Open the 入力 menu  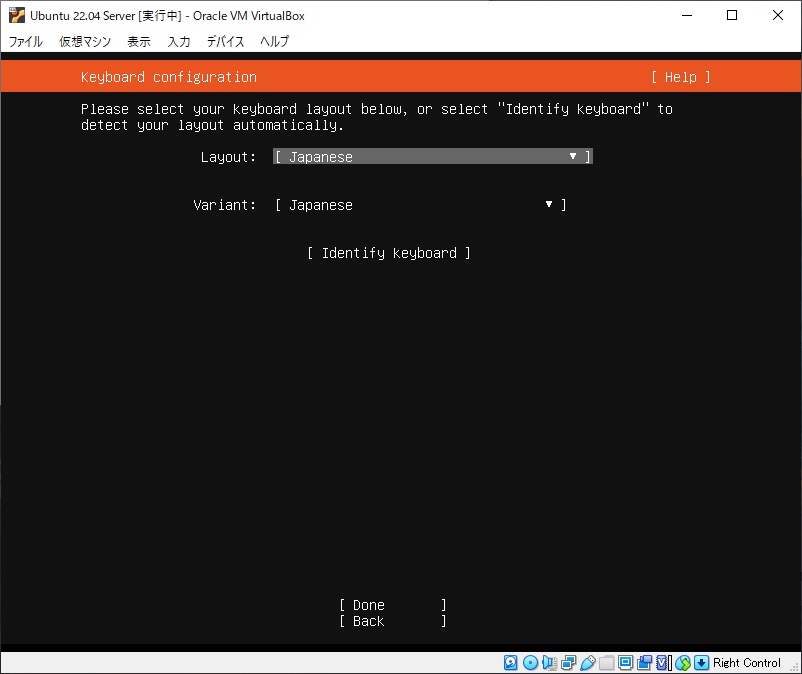point(179,41)
